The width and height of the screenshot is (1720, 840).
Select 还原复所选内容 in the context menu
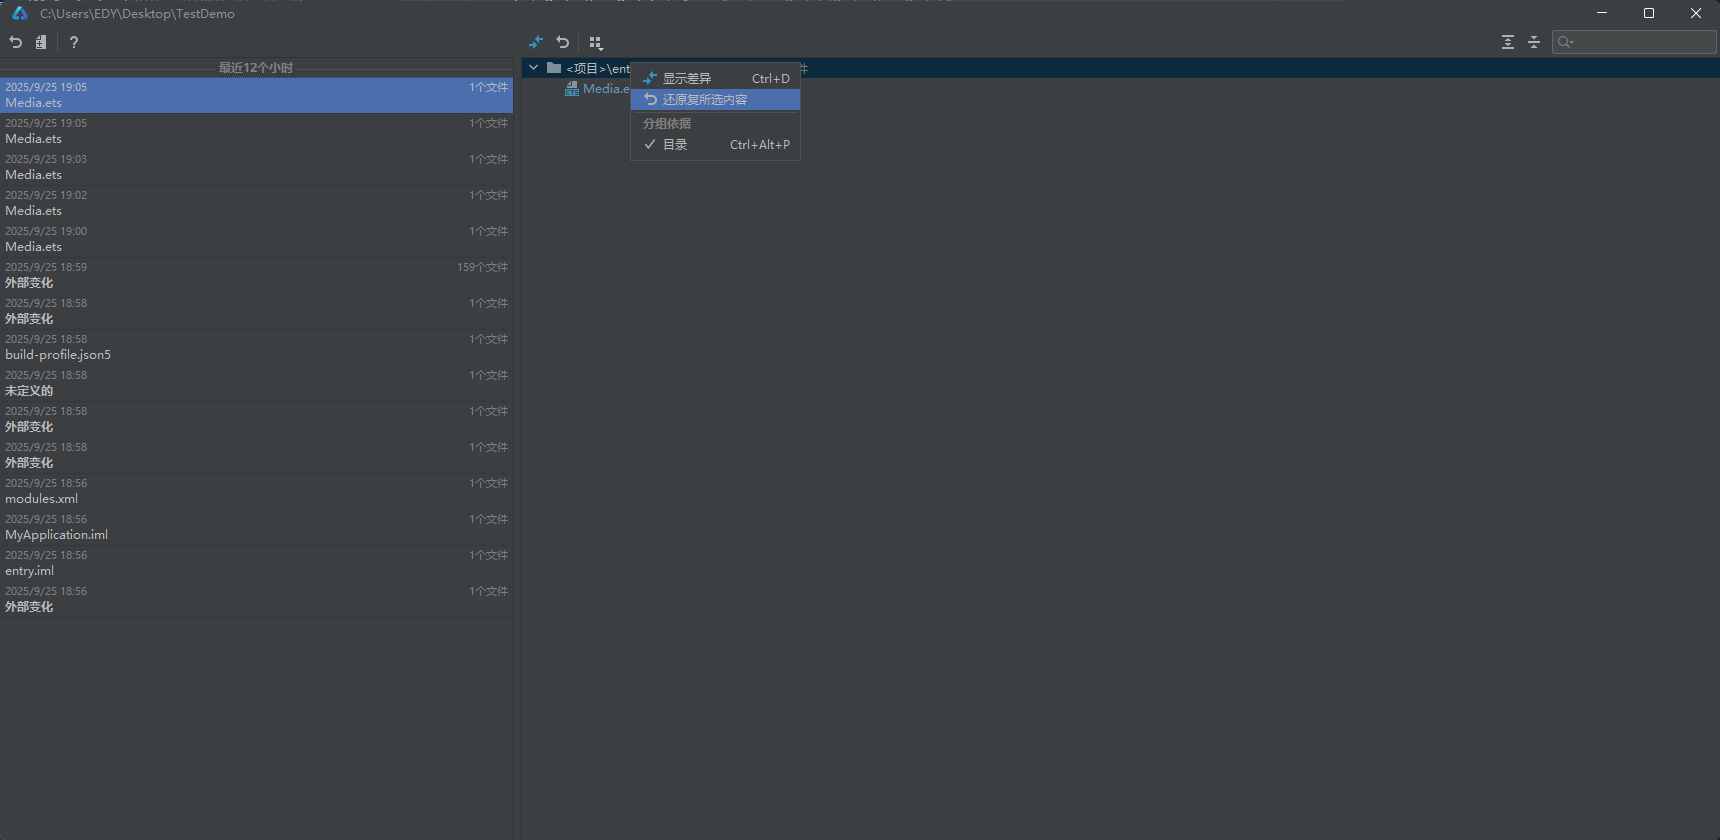(x=705, y=100)
